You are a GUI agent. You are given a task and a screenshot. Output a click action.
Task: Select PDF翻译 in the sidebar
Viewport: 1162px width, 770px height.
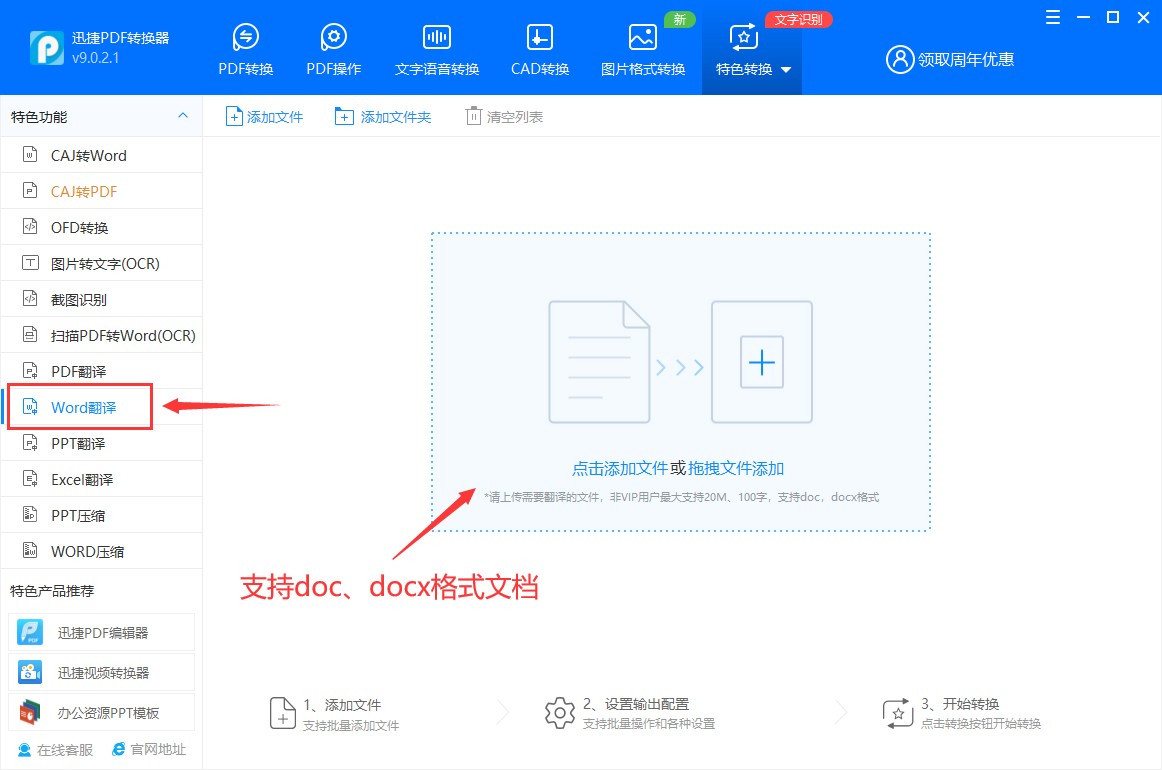102,371
